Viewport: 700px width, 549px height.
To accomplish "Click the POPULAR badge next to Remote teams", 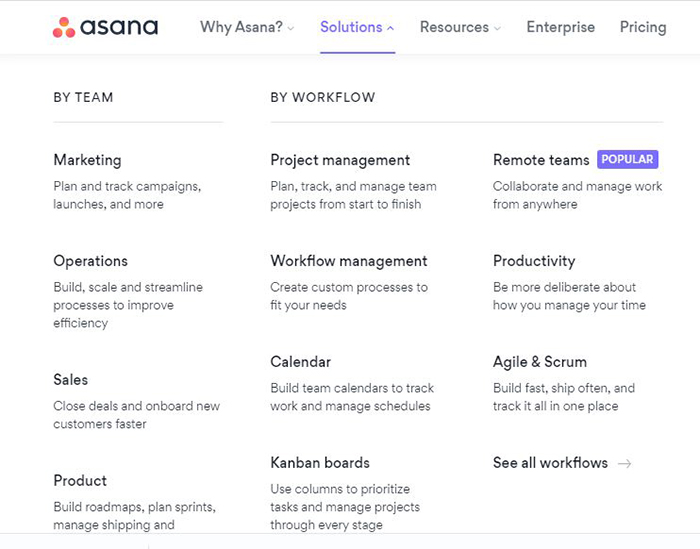I will [x=627, y=159].
